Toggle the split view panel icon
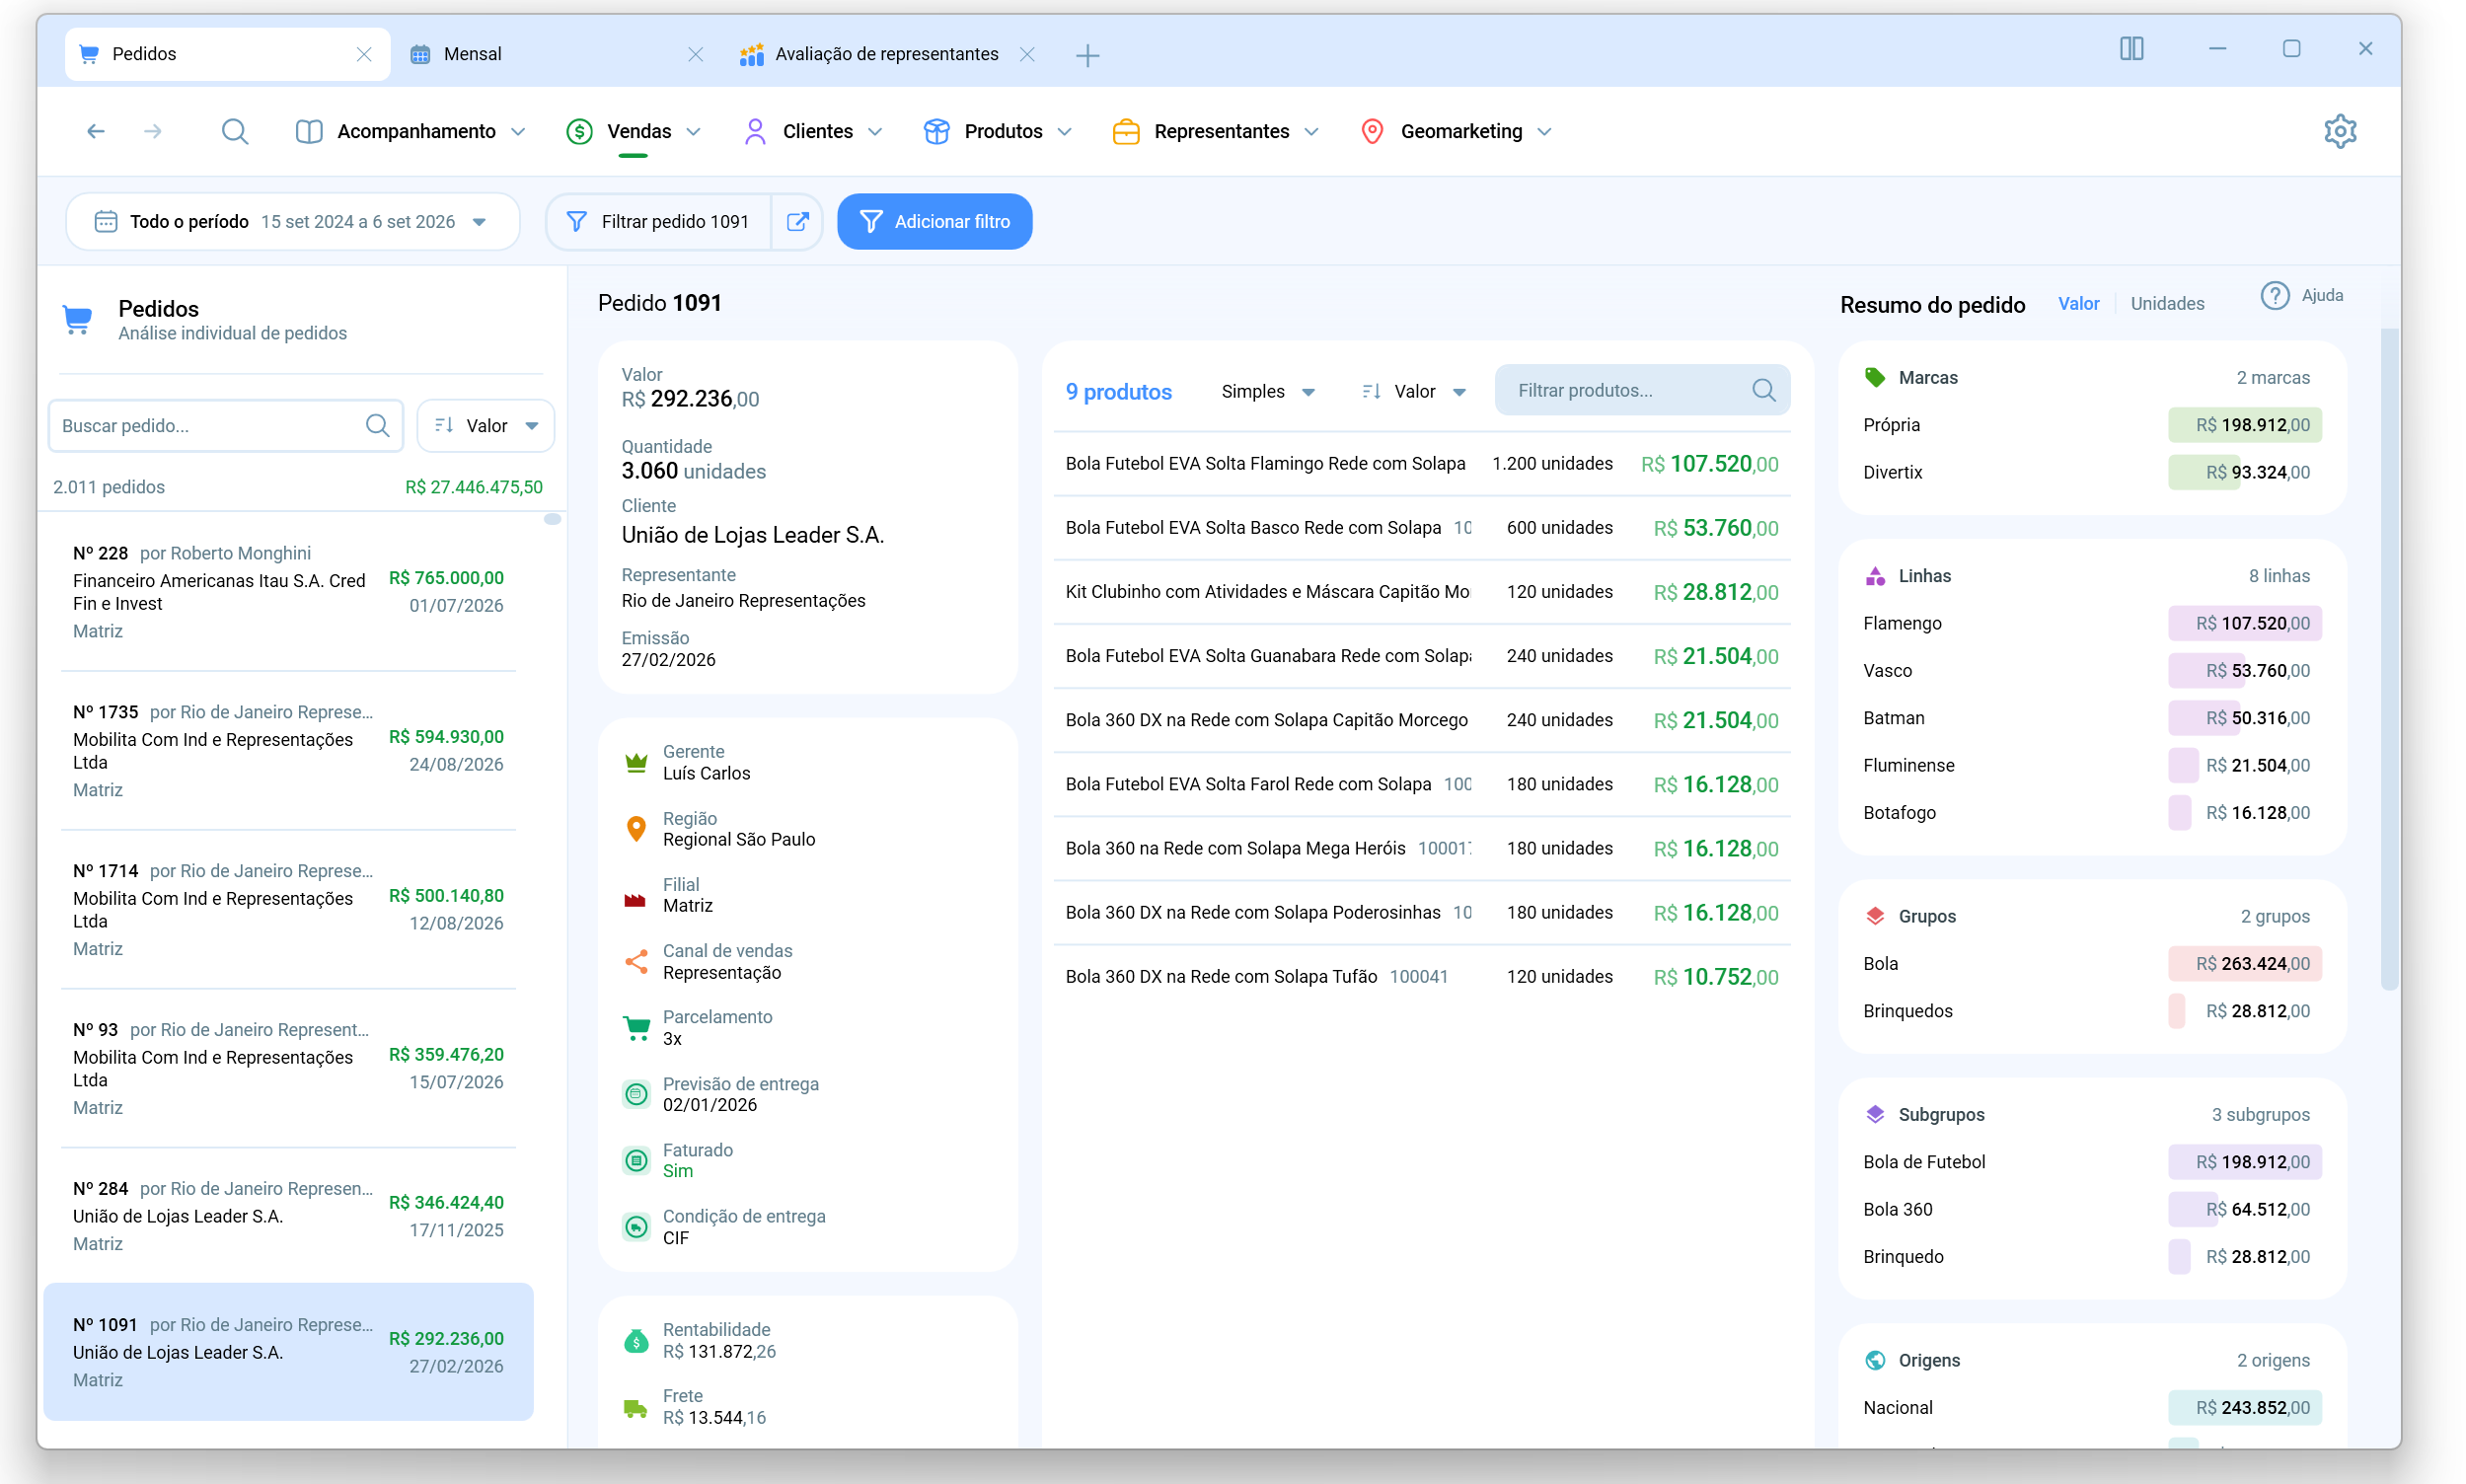Viewport: 2466px width, 1484px height. [2131, 49]
